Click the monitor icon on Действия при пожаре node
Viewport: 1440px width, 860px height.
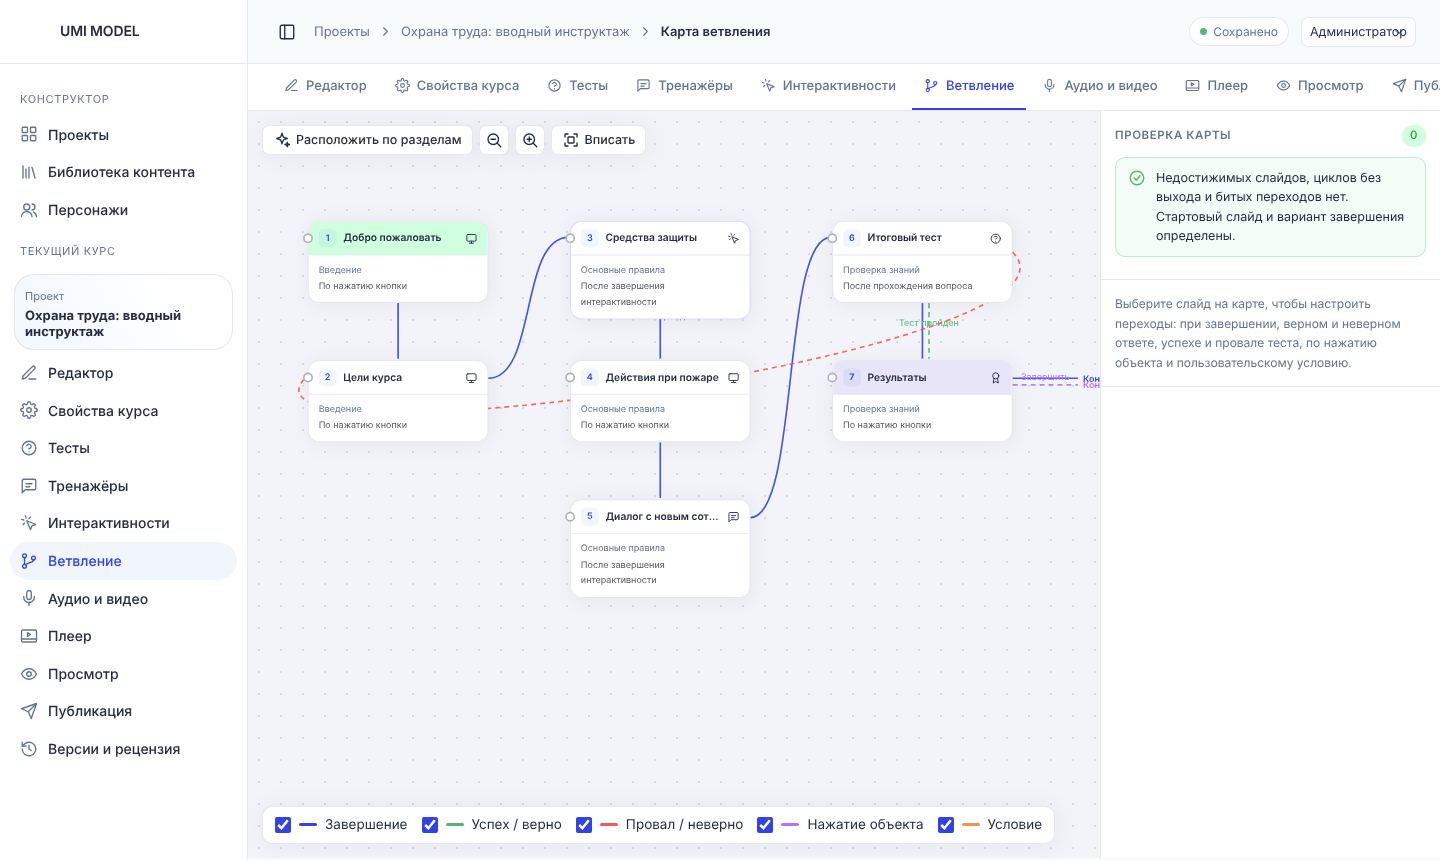click(x=733, y=378)
